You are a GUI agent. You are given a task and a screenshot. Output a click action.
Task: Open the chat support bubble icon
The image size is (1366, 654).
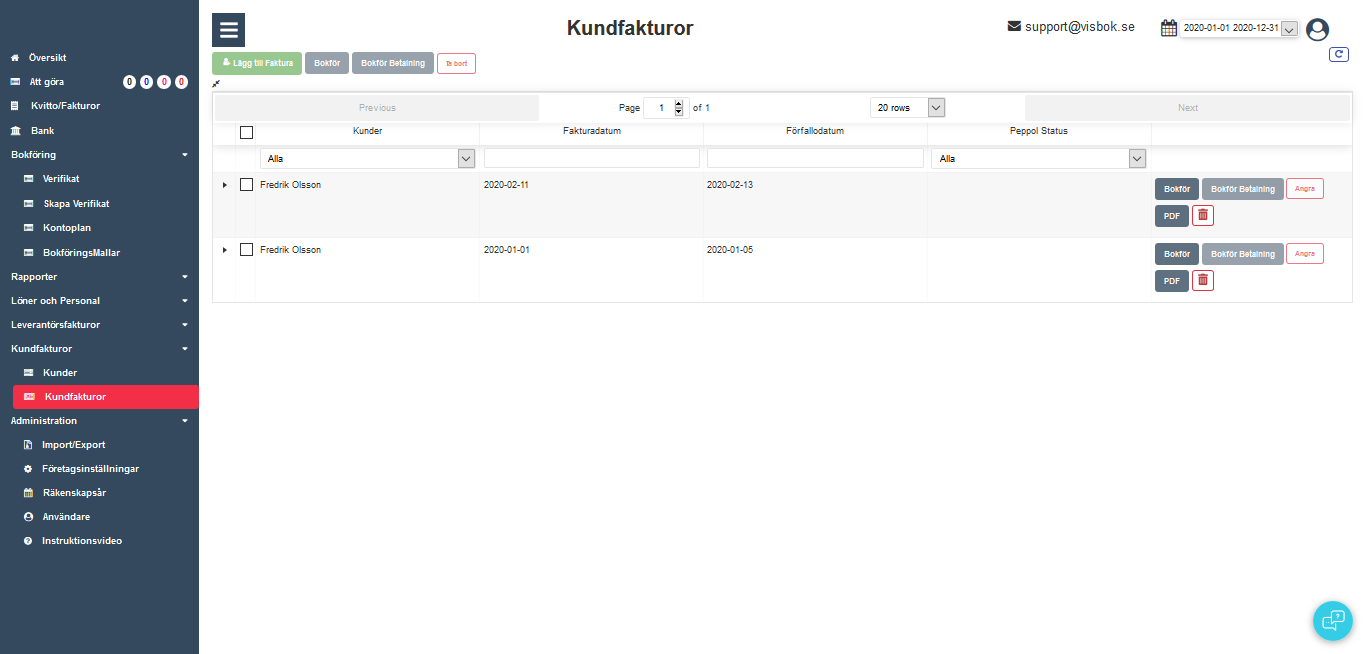coord(1332,620)
